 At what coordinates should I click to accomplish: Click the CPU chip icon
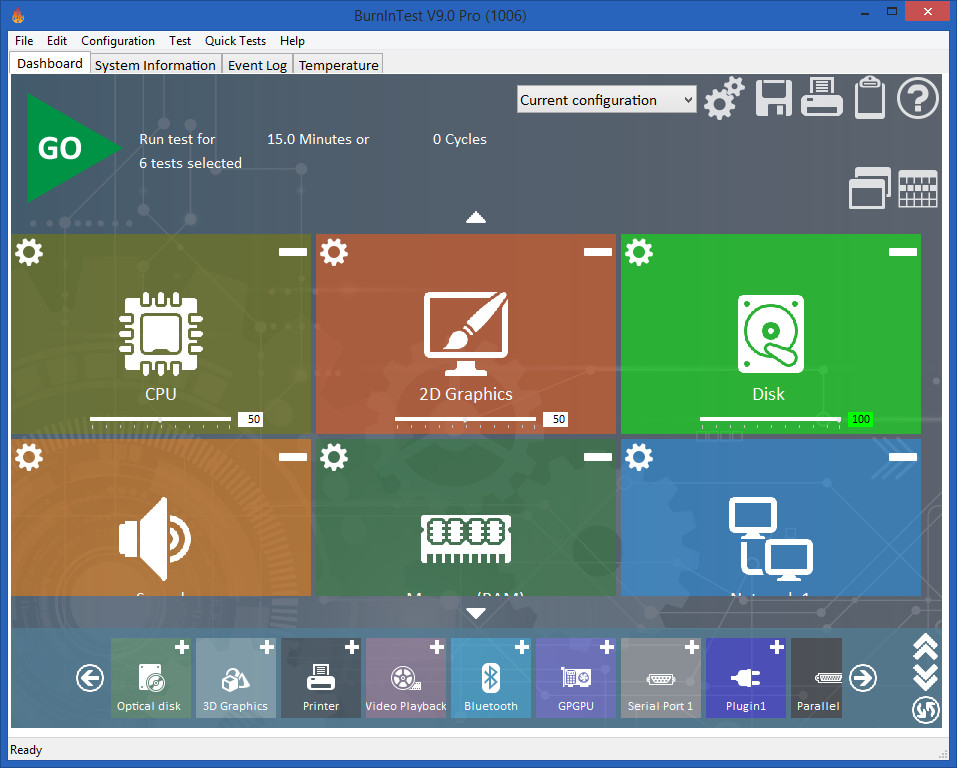(x=161, y=333)
